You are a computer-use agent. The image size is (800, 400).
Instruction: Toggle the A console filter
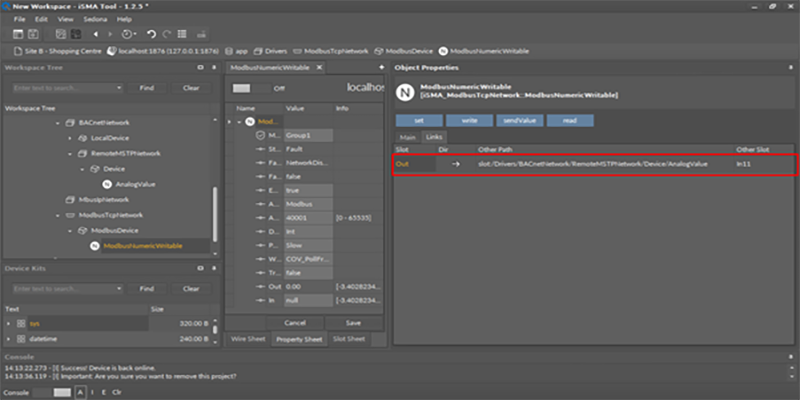(80, 392)
